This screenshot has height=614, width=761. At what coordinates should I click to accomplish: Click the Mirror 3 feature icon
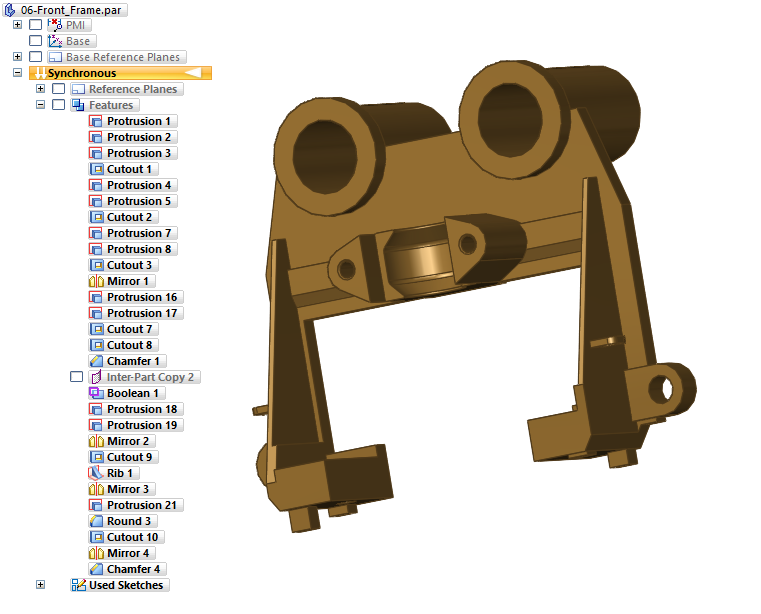96,489
